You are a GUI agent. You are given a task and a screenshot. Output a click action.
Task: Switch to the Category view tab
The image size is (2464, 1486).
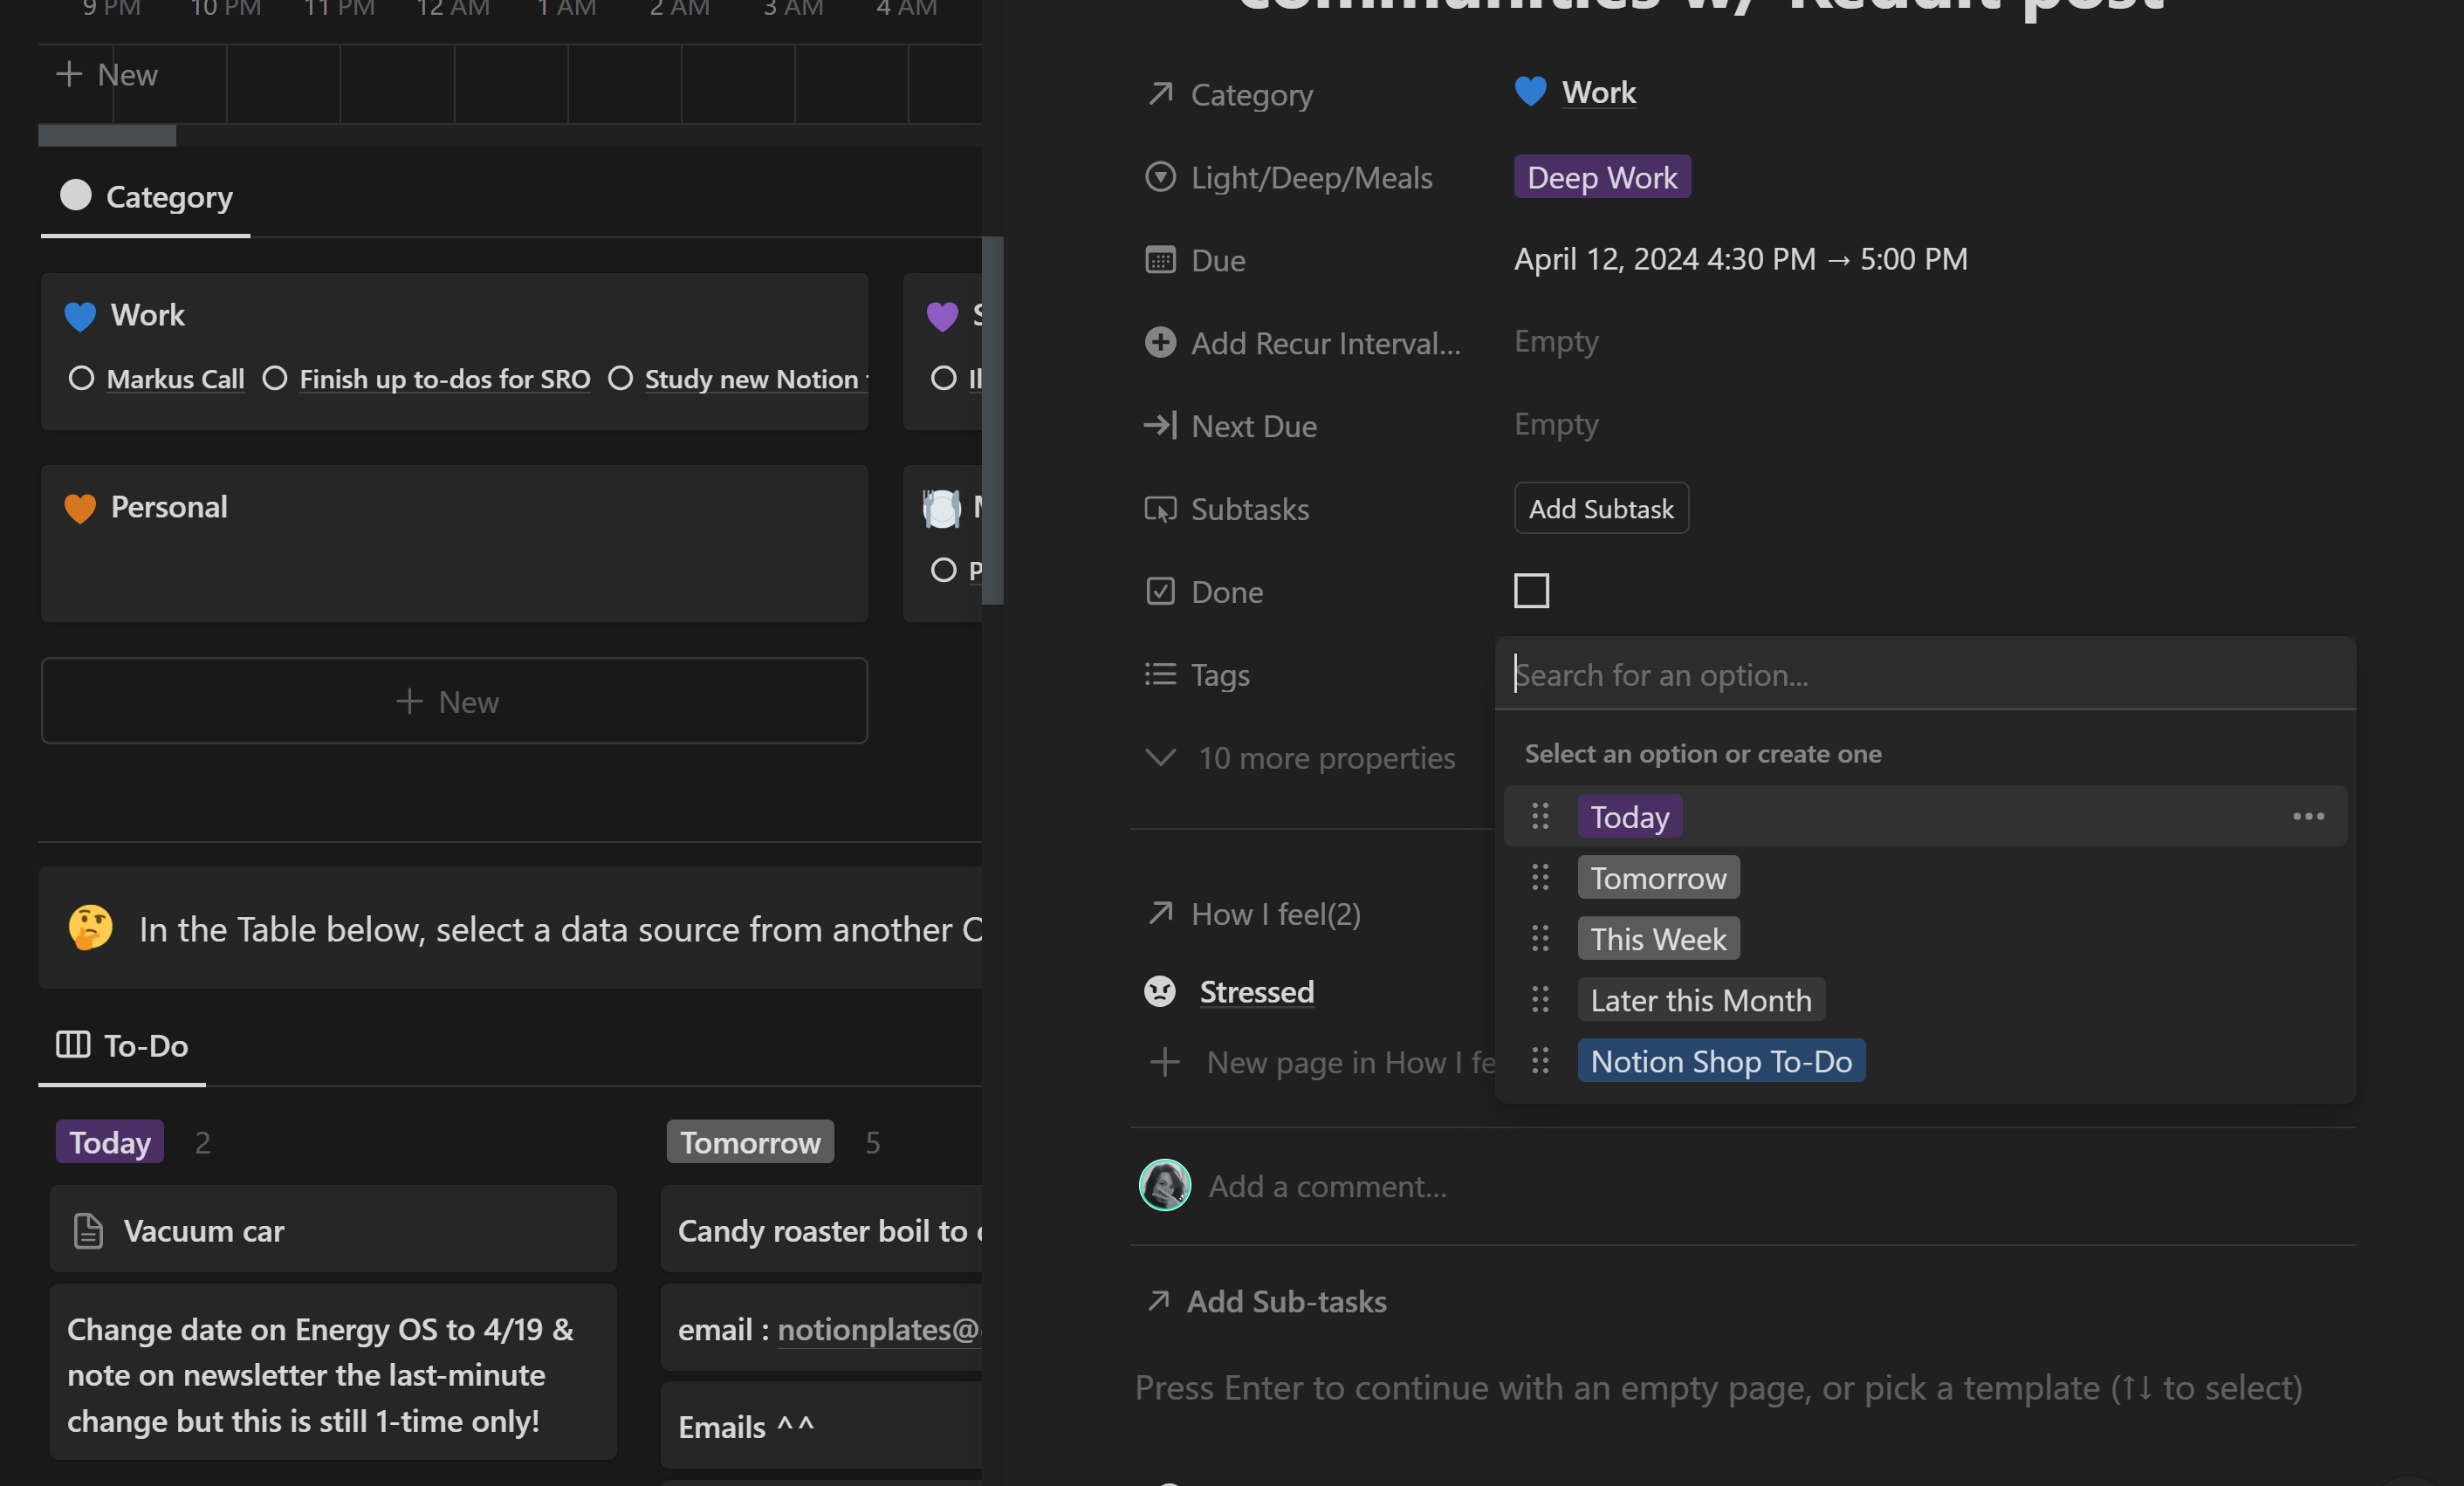(146, 197)
